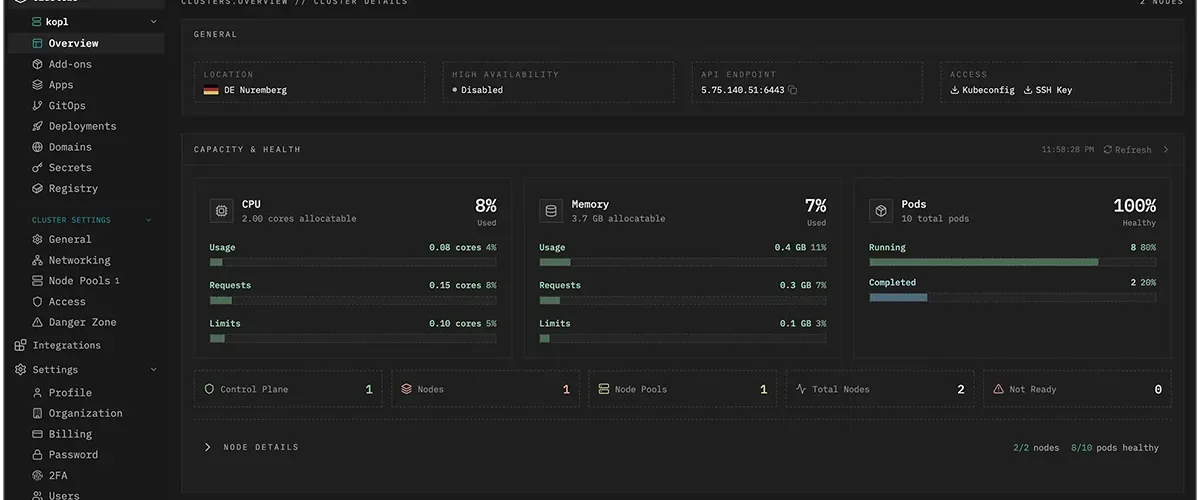This screenshot has width=1200, height=500.
Task: Click the Add-ons puzzle icon
Action: click(38, 64)
